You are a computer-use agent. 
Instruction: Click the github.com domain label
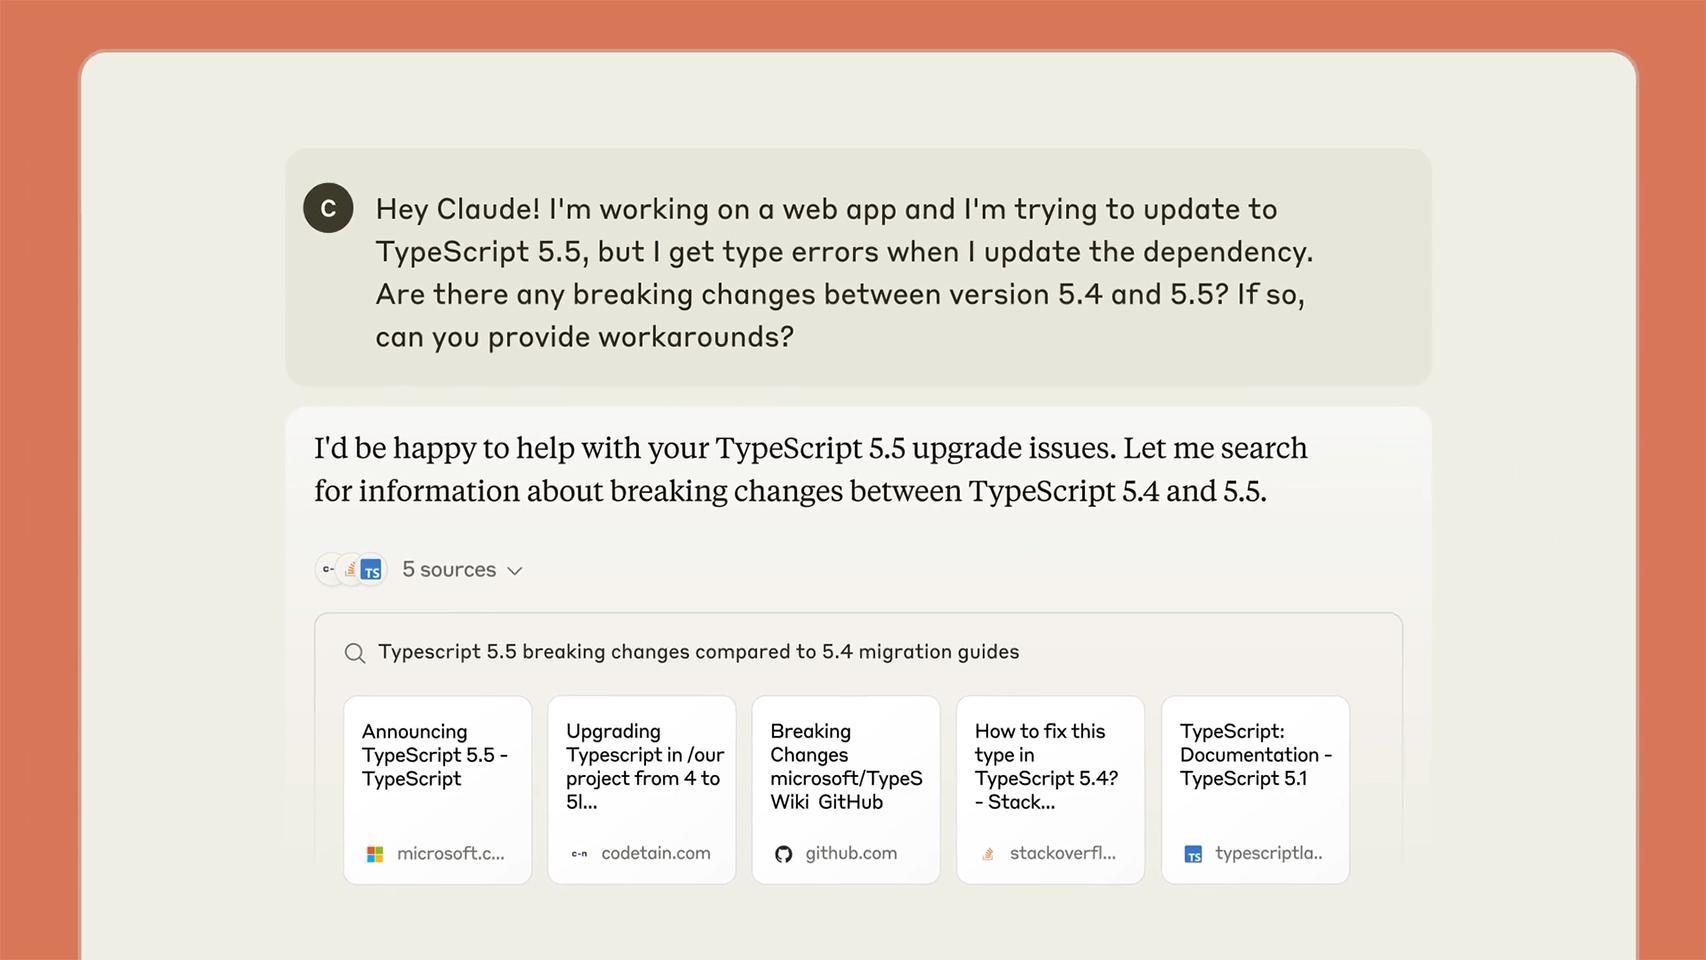850,853
